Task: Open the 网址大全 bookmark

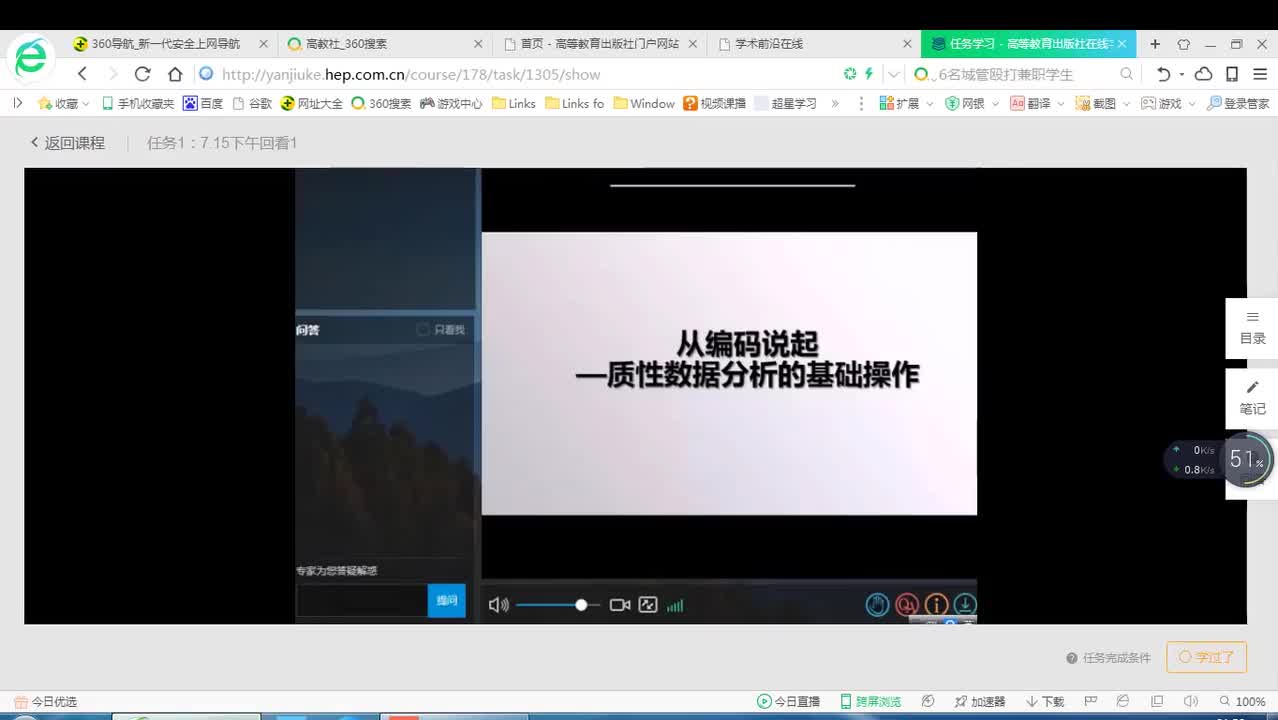Action: pos(312,103)
